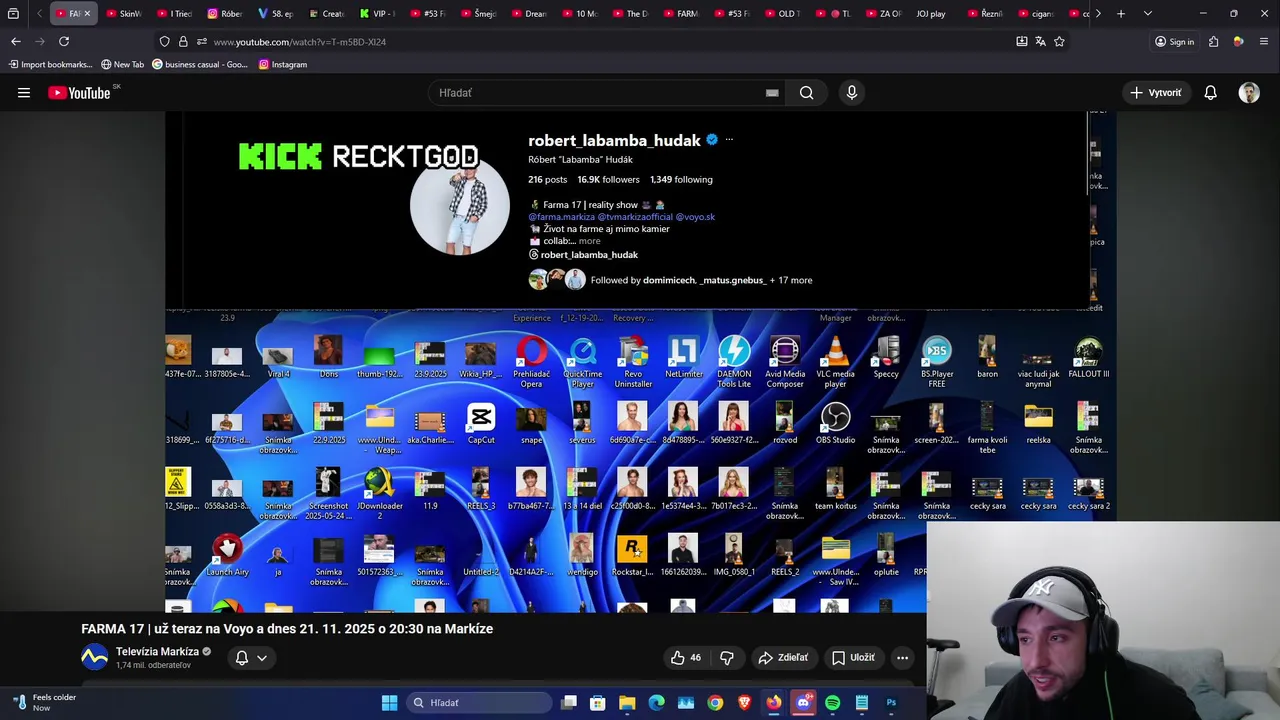1280x720 pixels.
Task: Open Firefox extensions puzzle icon
Action: pyautogui.click(x=1213, y=41)
